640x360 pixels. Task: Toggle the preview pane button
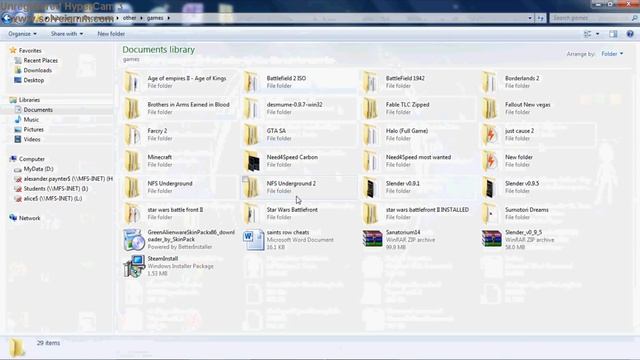(x=613, y=34)
